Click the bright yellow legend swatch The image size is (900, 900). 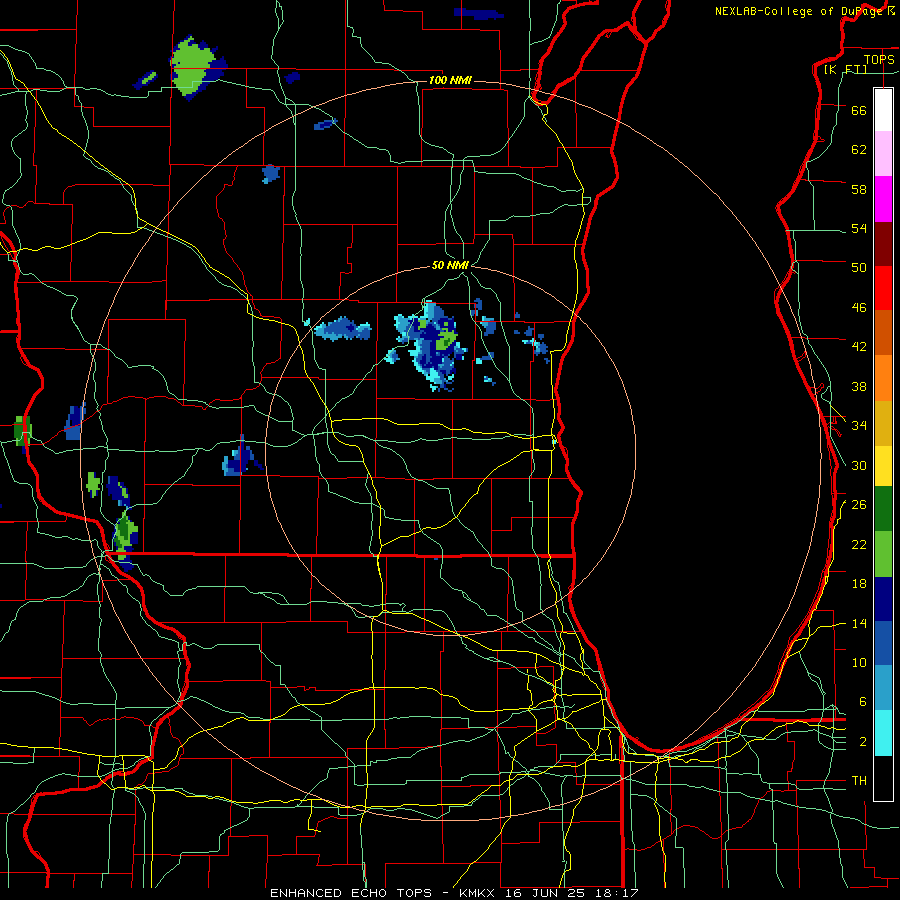click(883, 466)
